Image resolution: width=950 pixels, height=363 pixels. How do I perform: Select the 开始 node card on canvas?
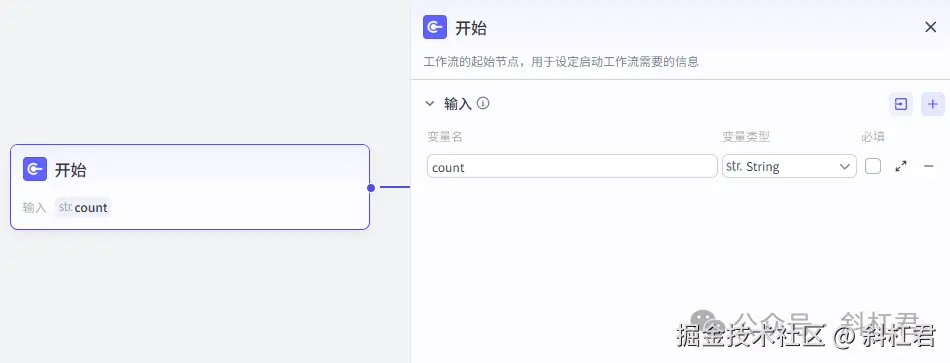point(190,187)
